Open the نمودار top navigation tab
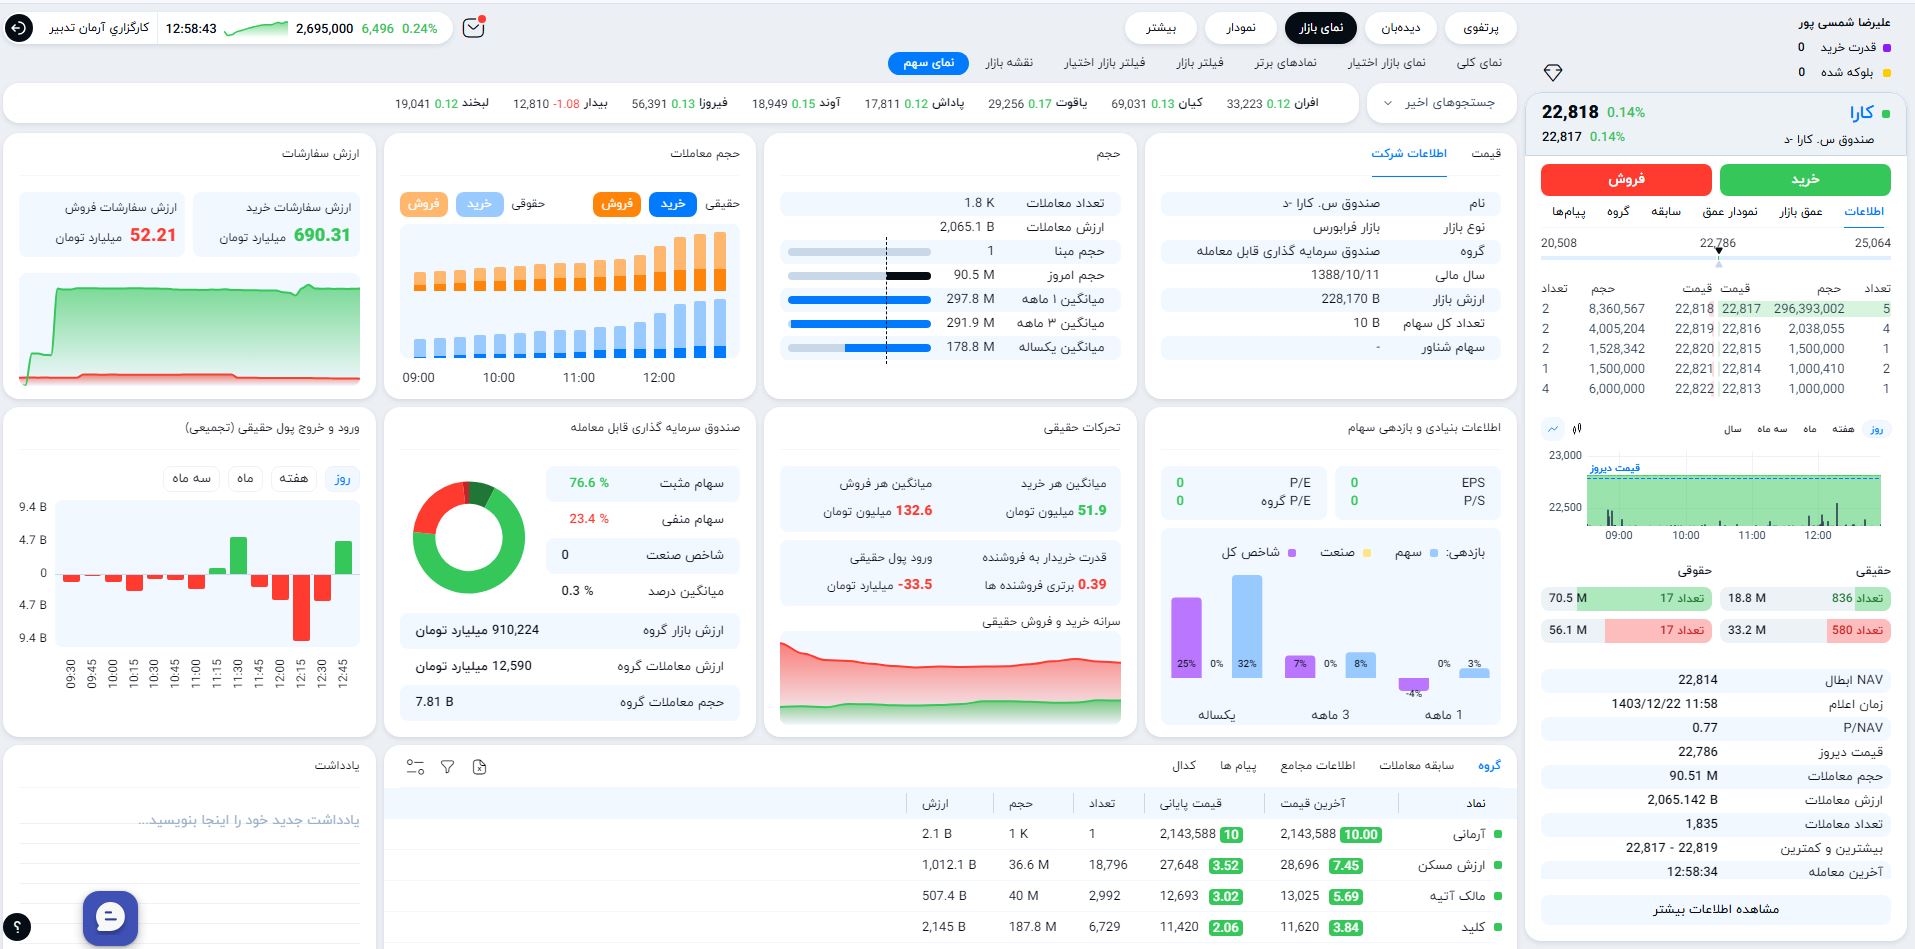 (1241, 28)
